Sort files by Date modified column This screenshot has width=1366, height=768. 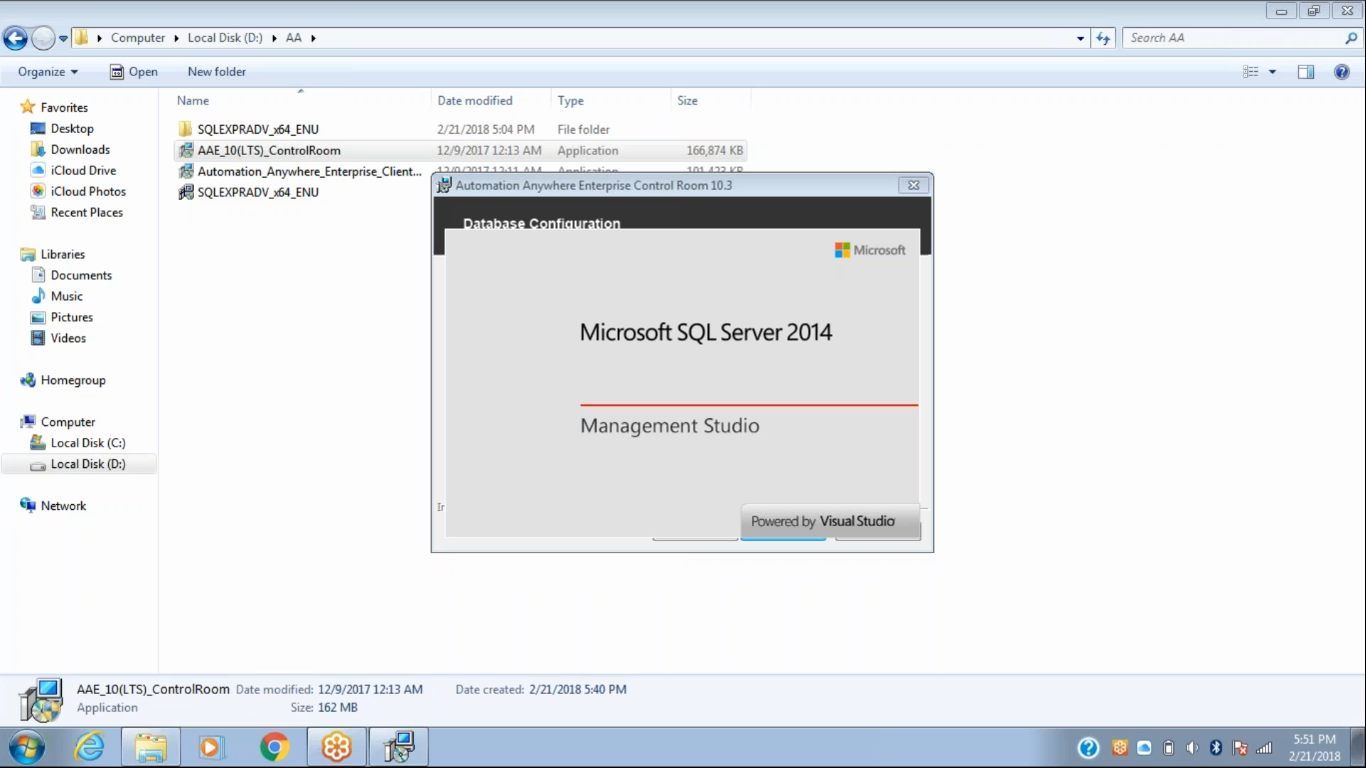[491, 101]
